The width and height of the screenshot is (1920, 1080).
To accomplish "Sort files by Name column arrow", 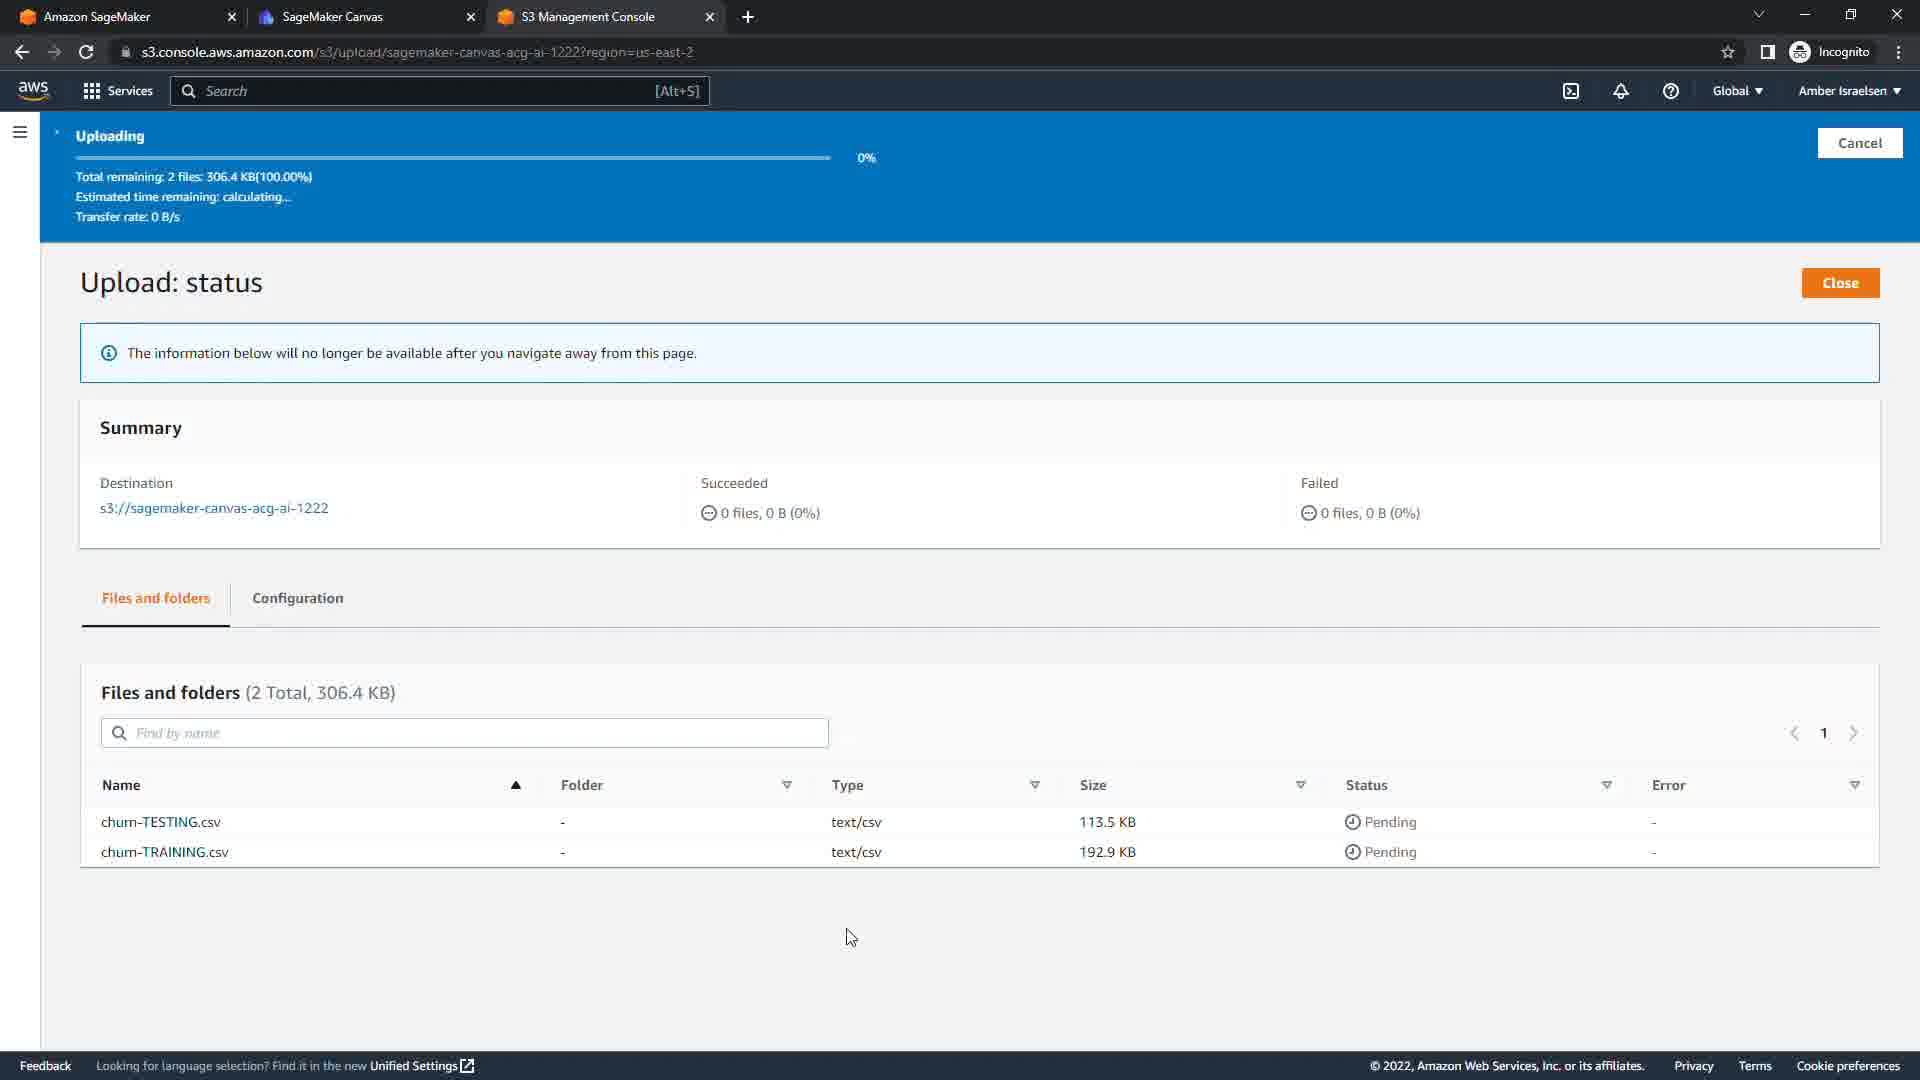I will [515, 785].
